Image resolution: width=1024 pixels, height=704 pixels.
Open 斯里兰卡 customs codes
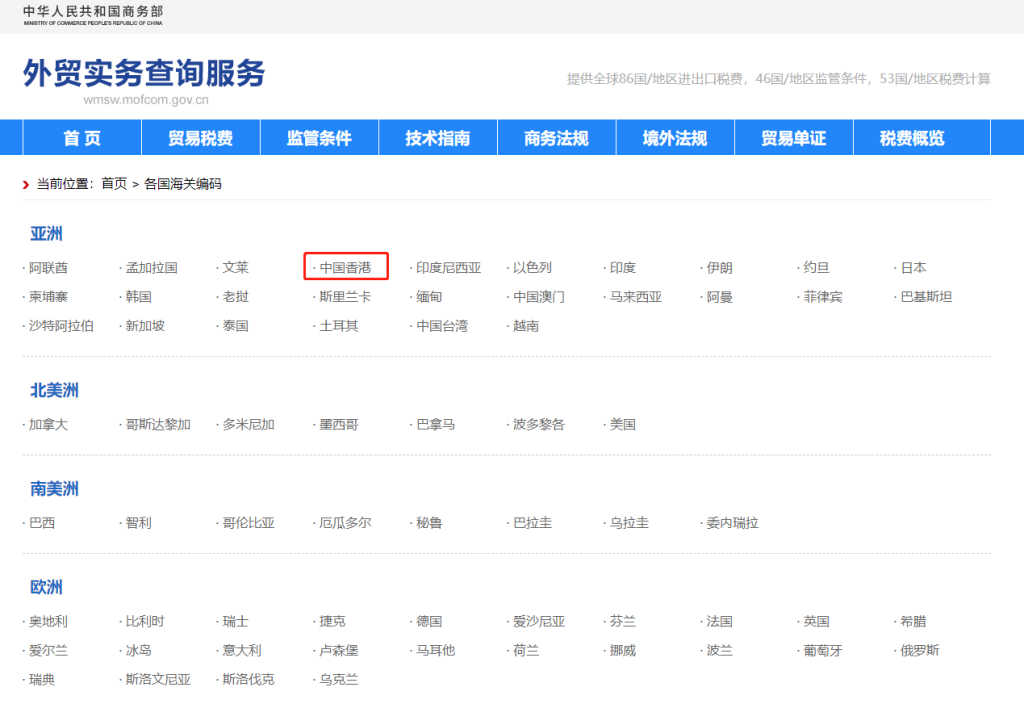click(345, 296)
